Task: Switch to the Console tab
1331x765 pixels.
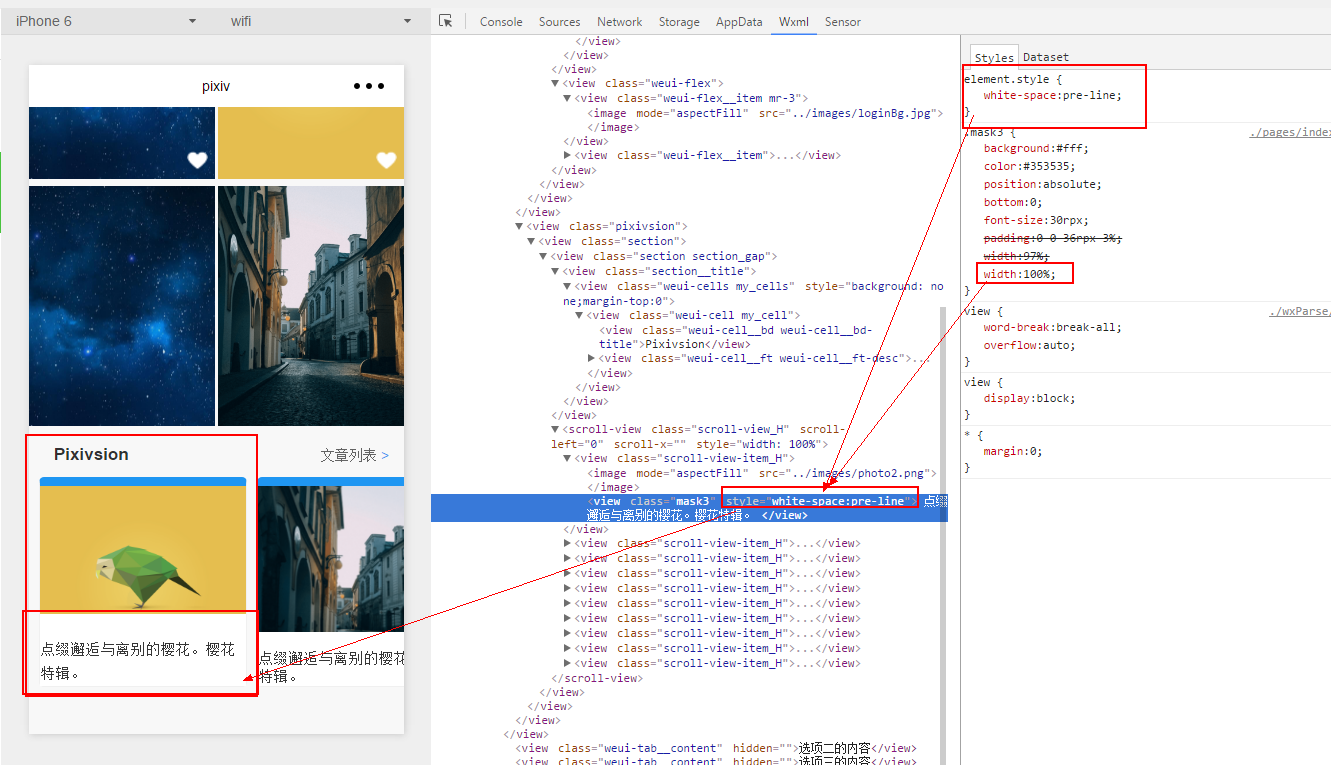Action: tap(501, 21)
